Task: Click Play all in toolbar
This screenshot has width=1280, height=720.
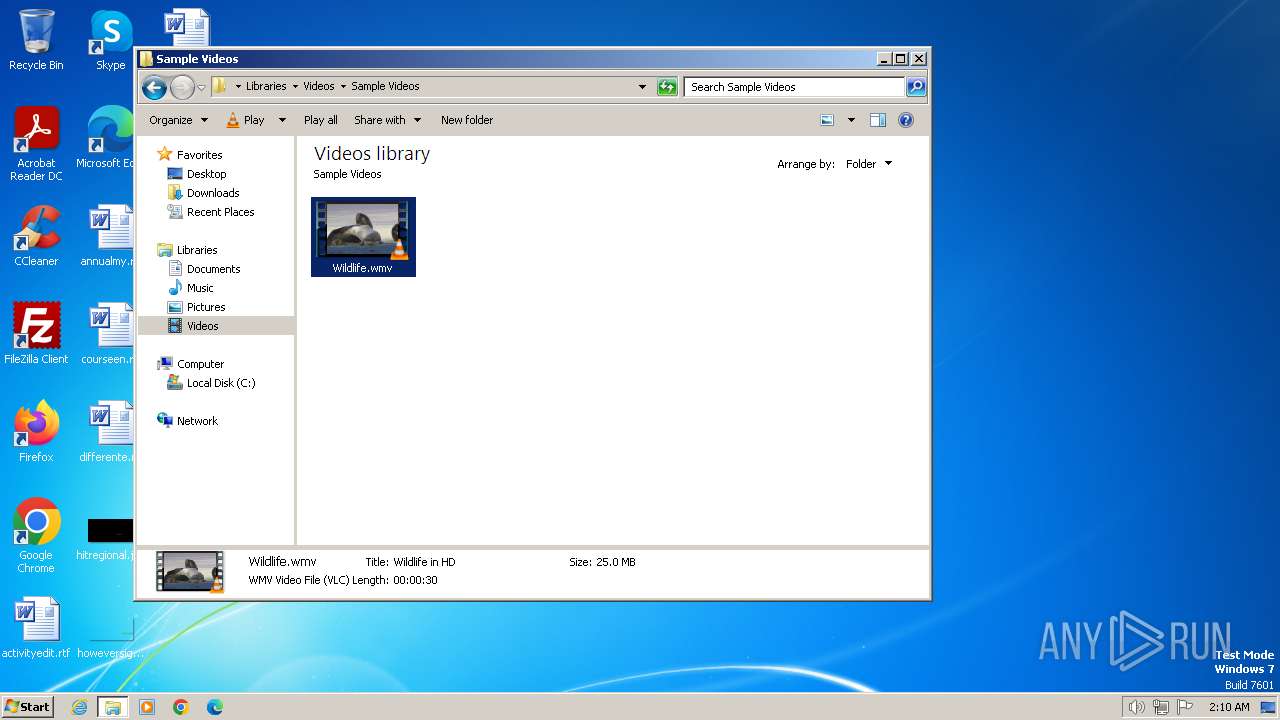Action: 320,120
